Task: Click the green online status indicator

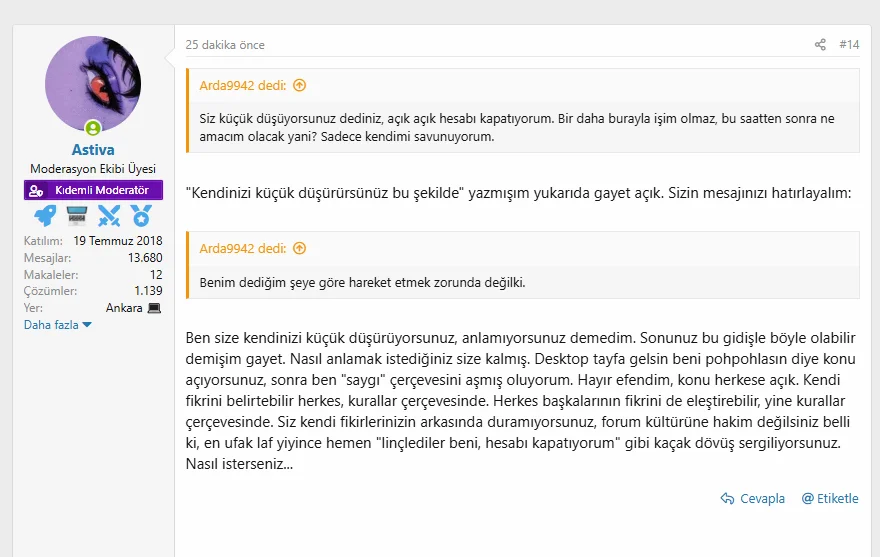Action: pos(93,128)
